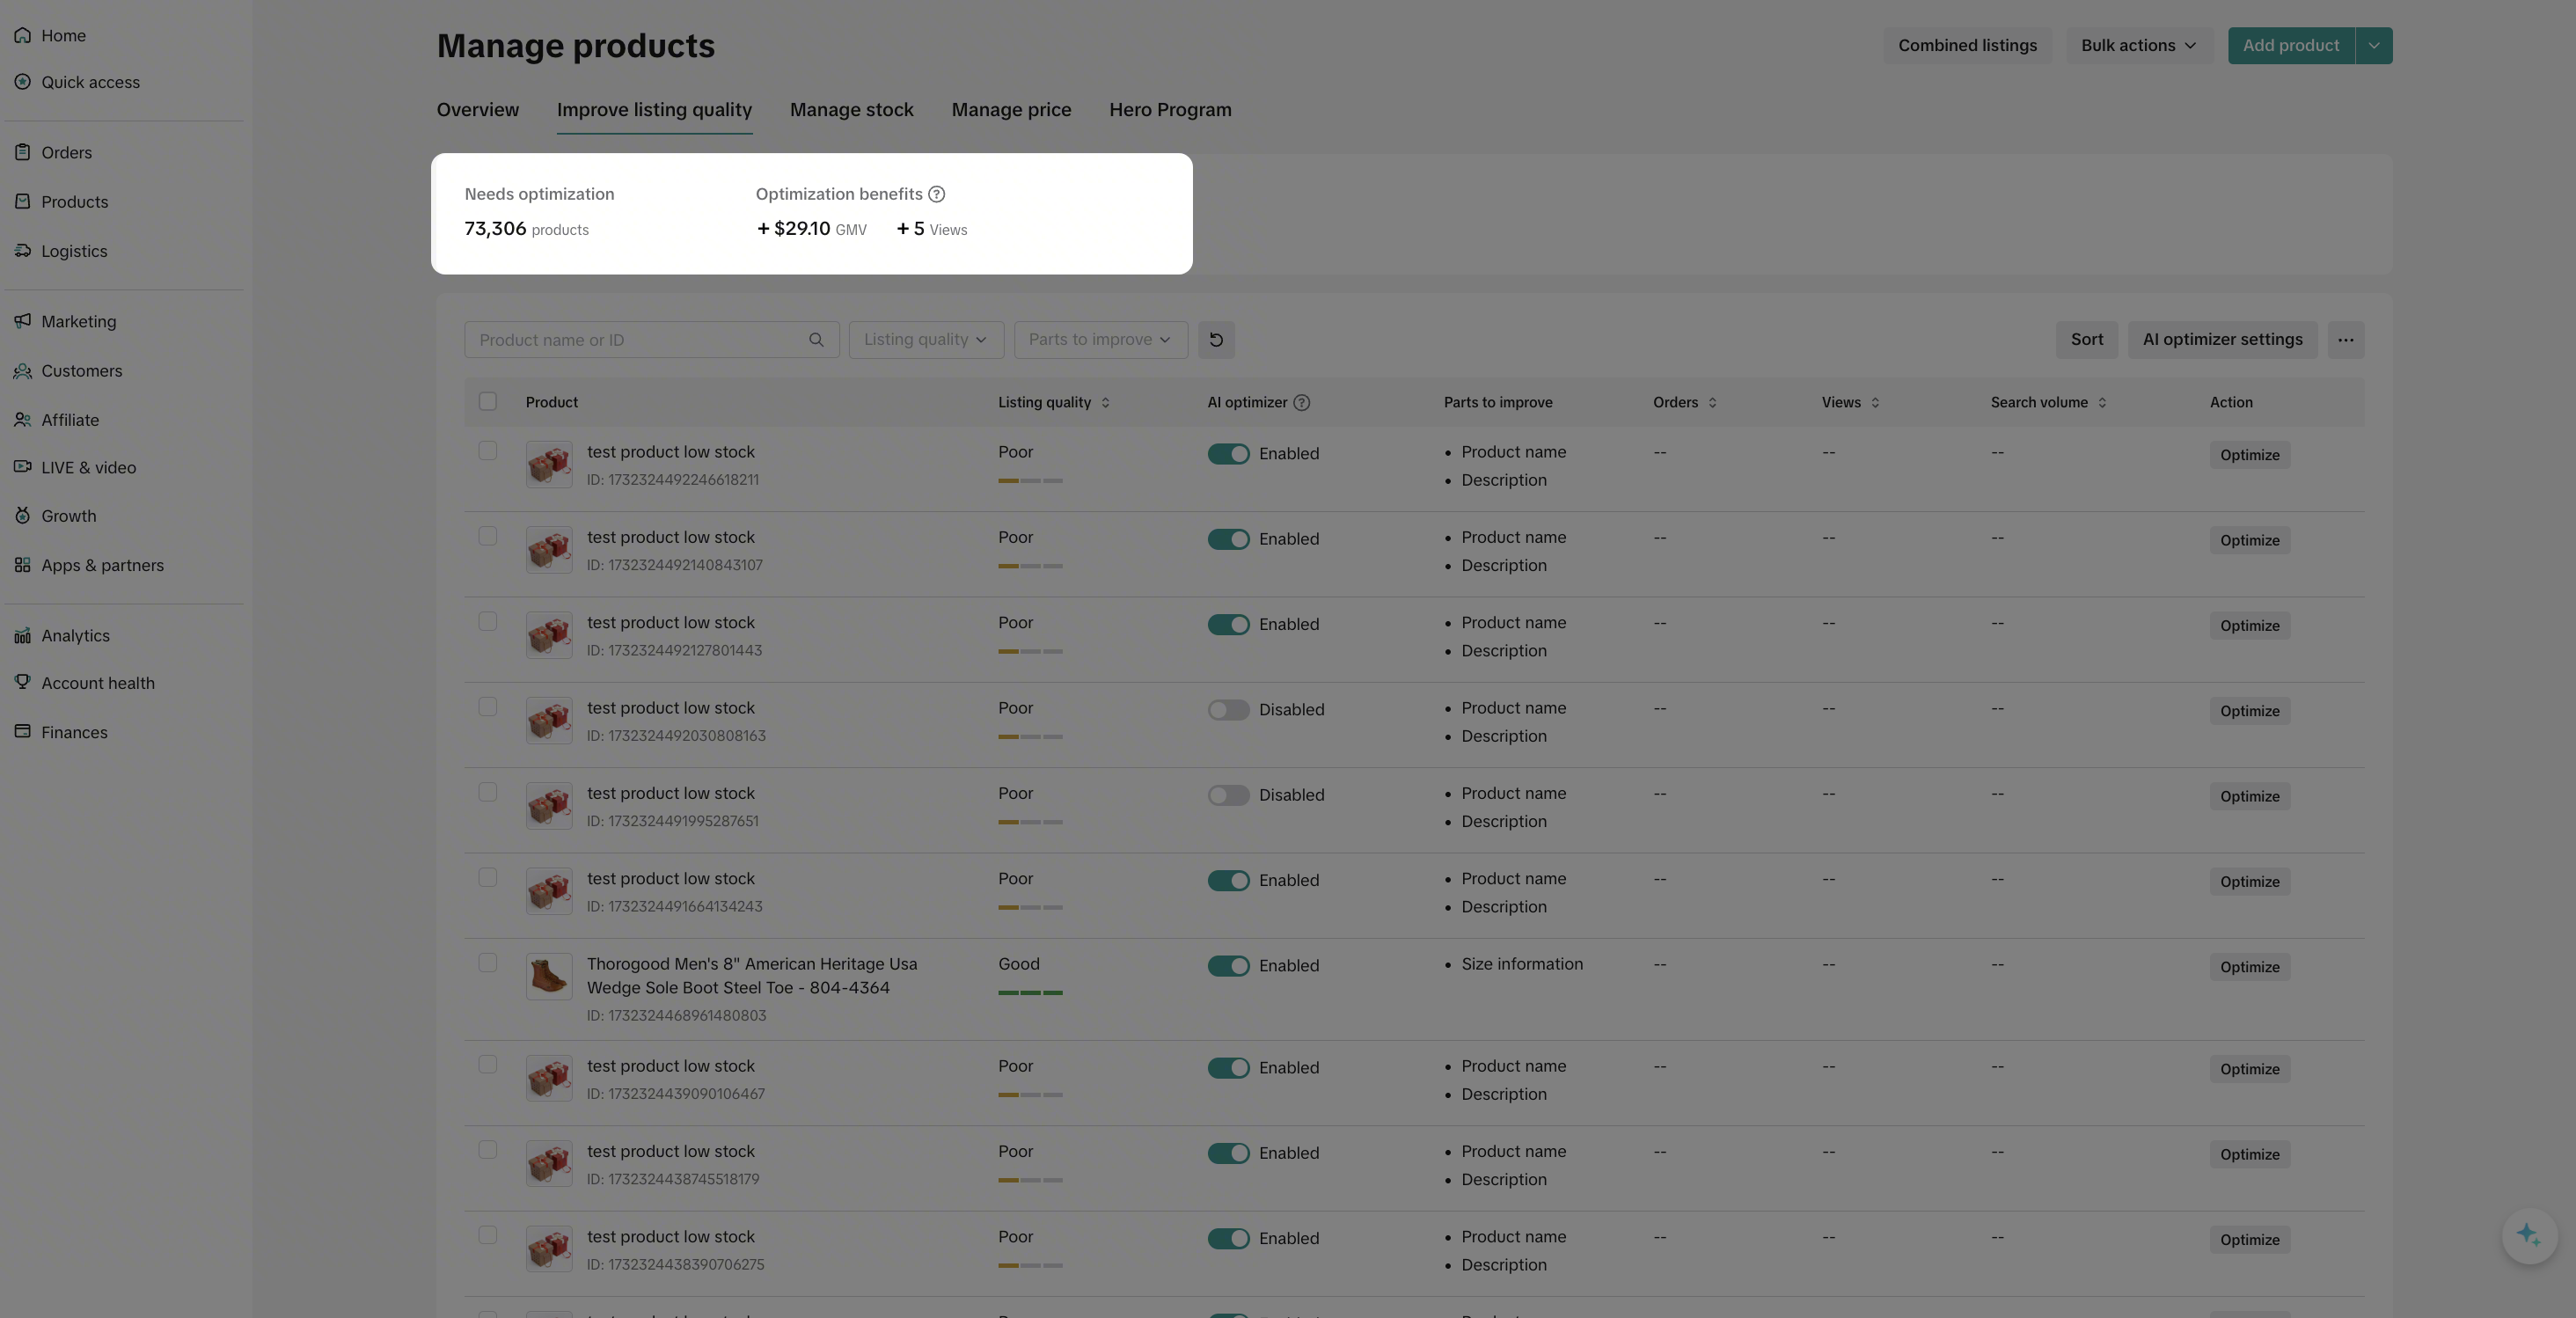Check the select-all products checkbox

(488, 402)
